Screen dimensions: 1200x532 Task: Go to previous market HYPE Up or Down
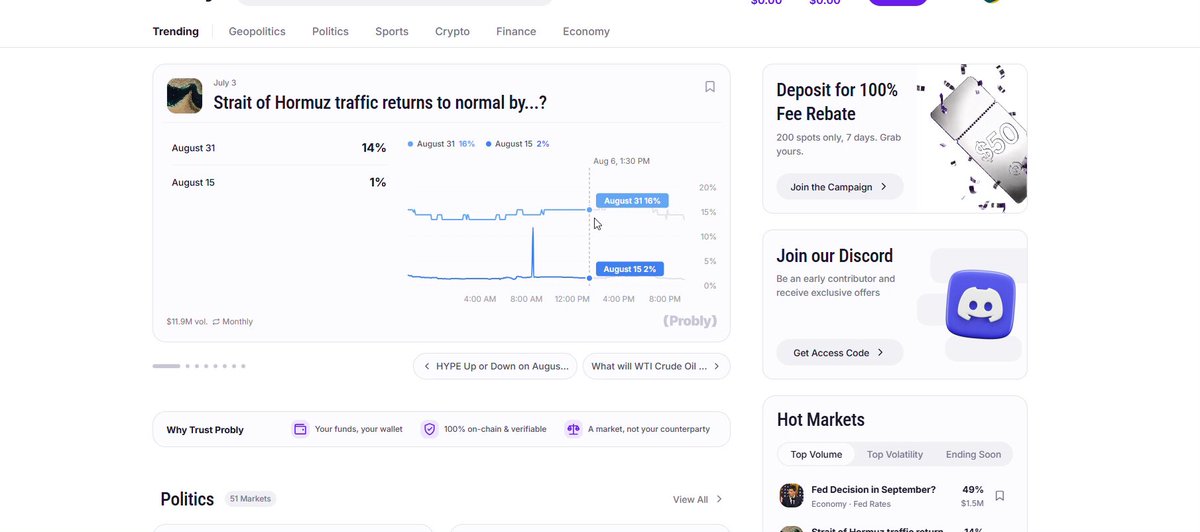click(x=495, y=366)
